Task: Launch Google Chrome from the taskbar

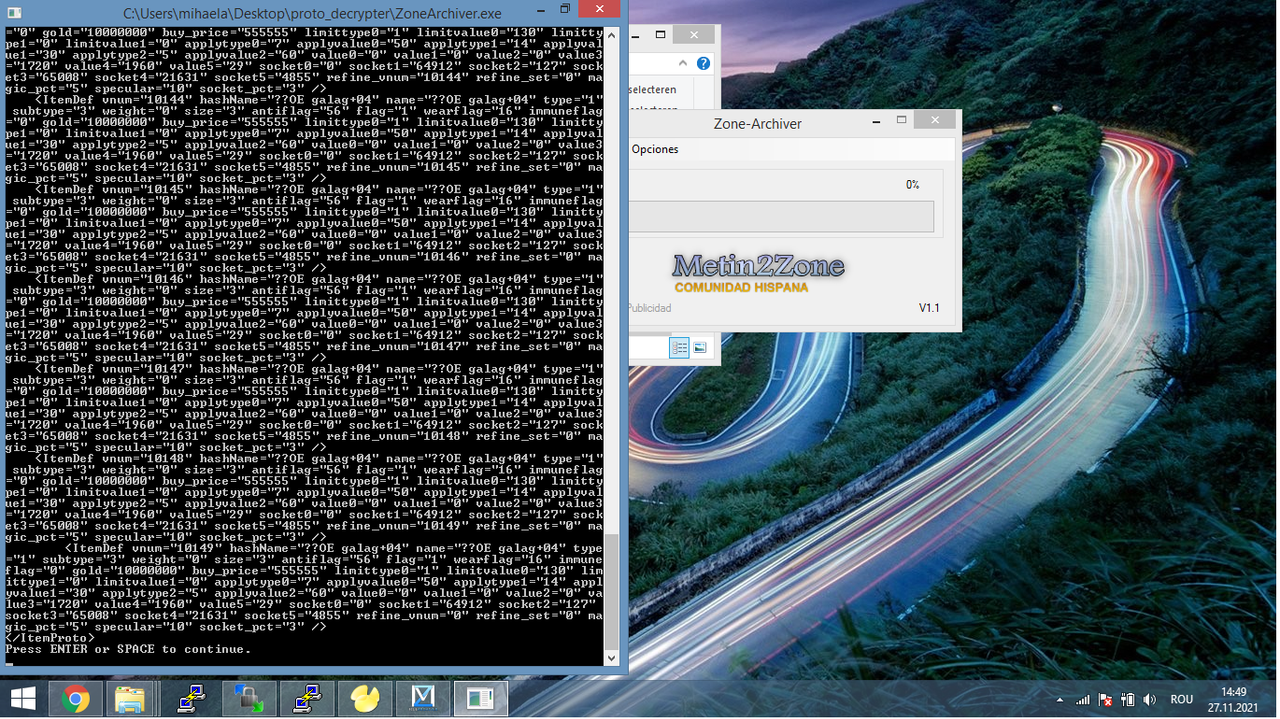Action: pyautogui.click(x=75, y=699)
